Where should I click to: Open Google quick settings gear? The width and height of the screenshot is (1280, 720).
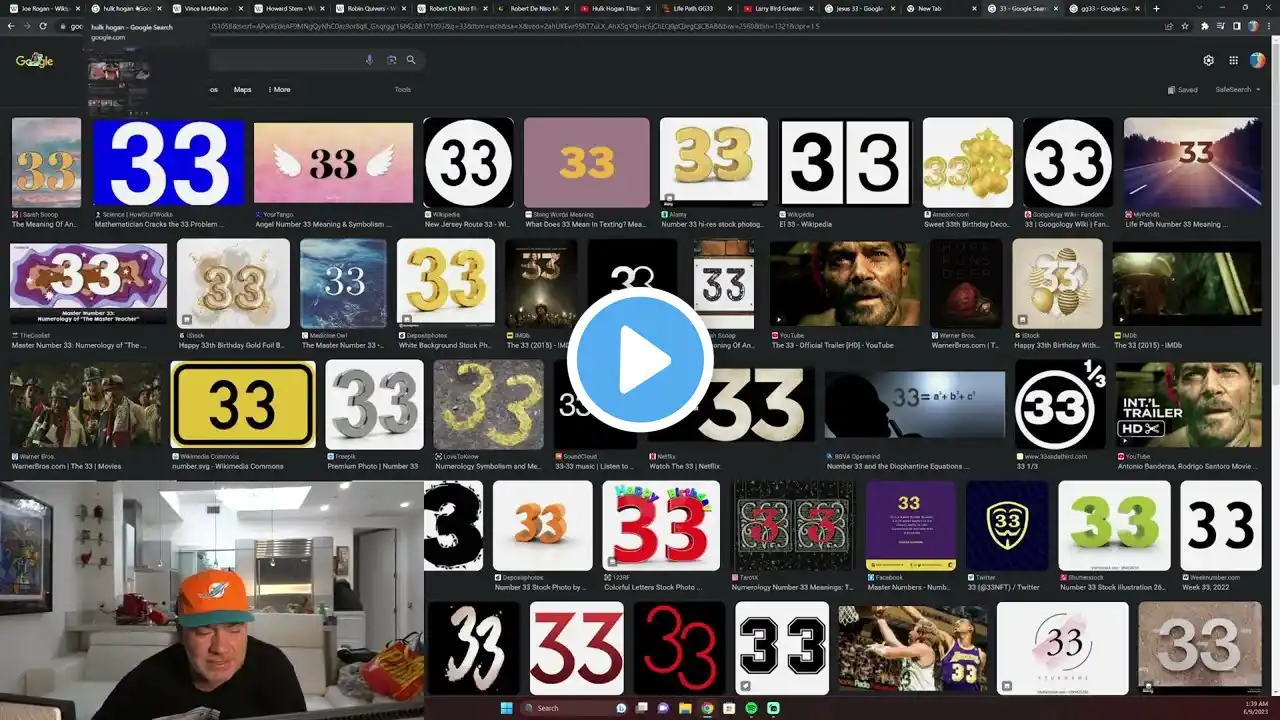[x=1208, y=60]
